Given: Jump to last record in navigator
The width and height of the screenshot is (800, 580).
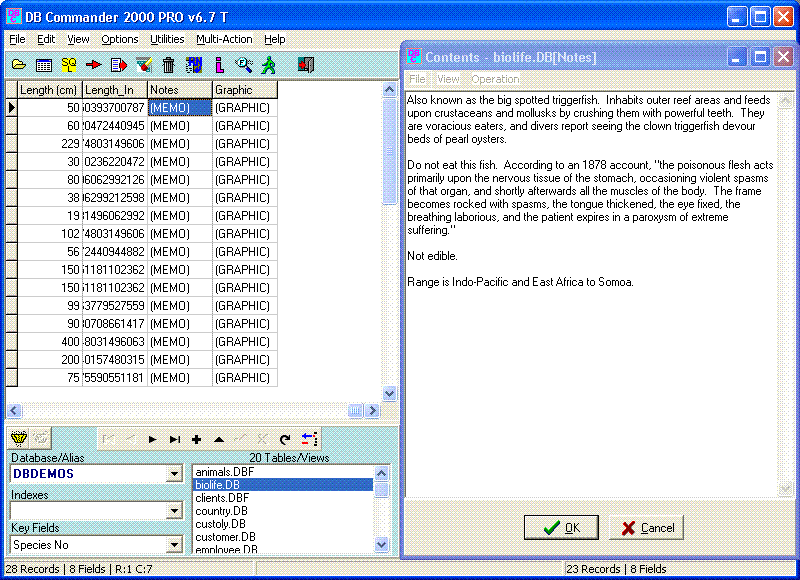Looking at the screenshot, I should [x=174, y=439].
